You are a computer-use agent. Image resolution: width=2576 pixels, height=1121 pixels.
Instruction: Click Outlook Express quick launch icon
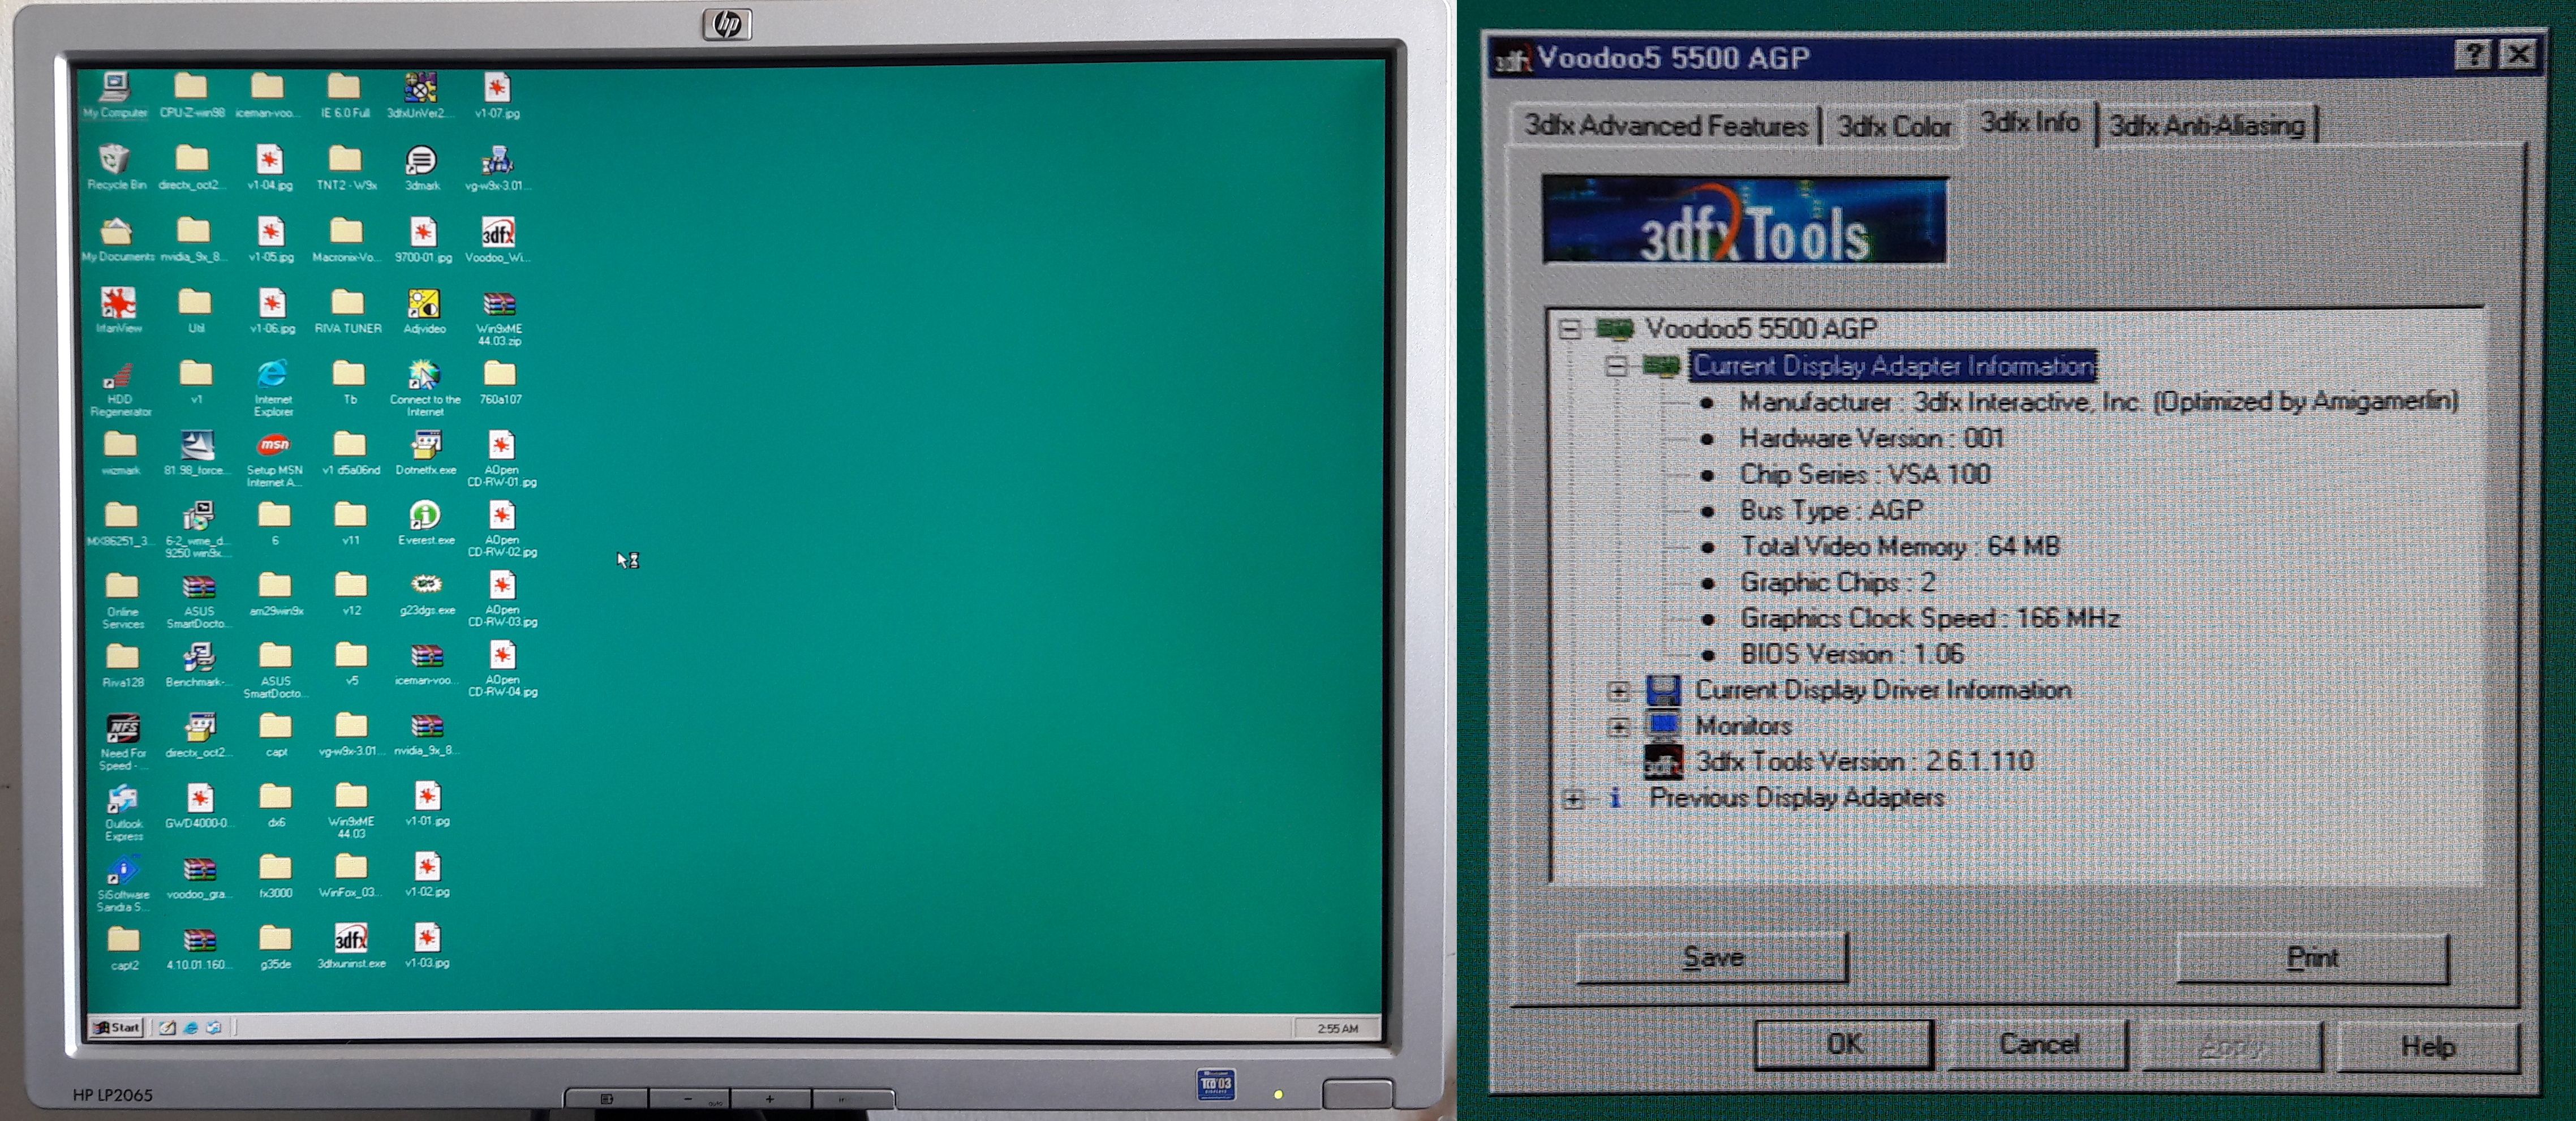coord(213,1027)
